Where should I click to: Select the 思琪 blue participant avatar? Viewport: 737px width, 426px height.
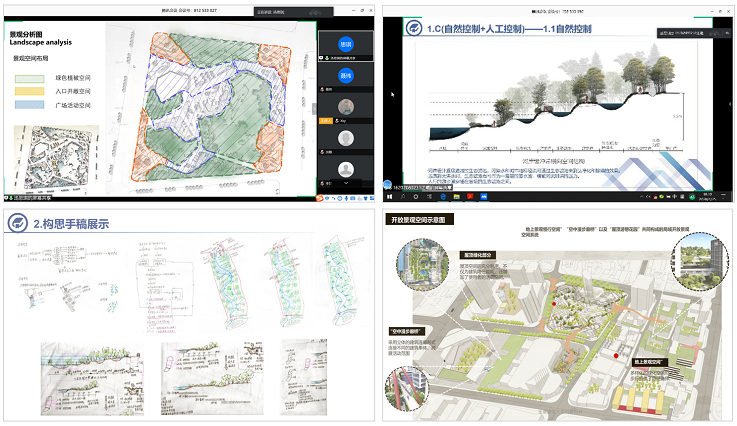[346, 42]
